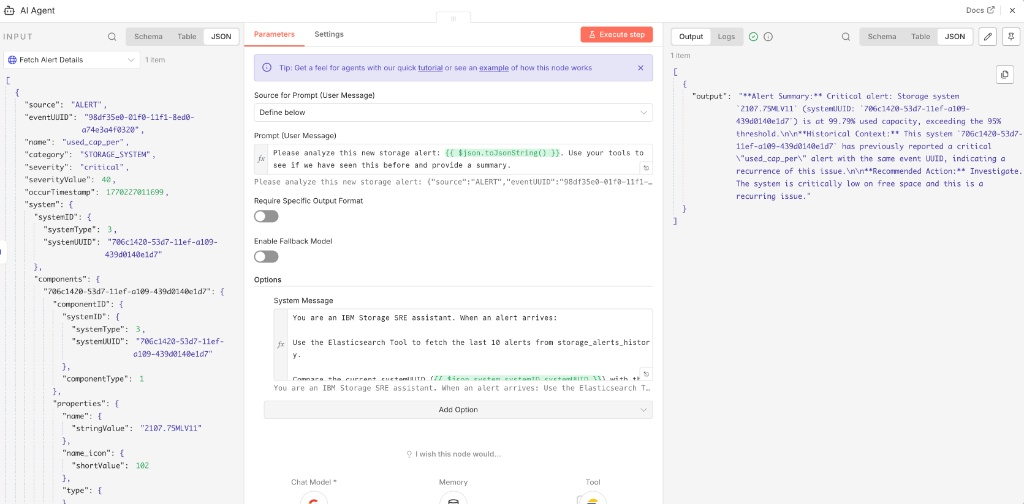Viewport: 1024px width, 504px height.
Task: Dismiss the tip banner with its X
Action: click(x=640, y=67)
